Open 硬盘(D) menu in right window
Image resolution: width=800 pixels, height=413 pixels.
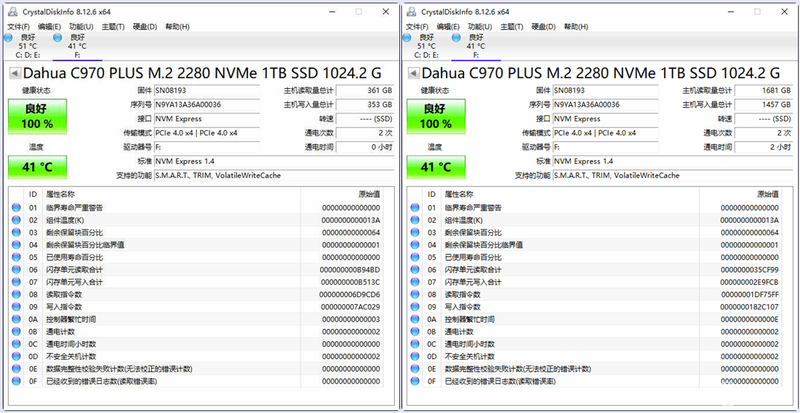[x=543, y=27]
